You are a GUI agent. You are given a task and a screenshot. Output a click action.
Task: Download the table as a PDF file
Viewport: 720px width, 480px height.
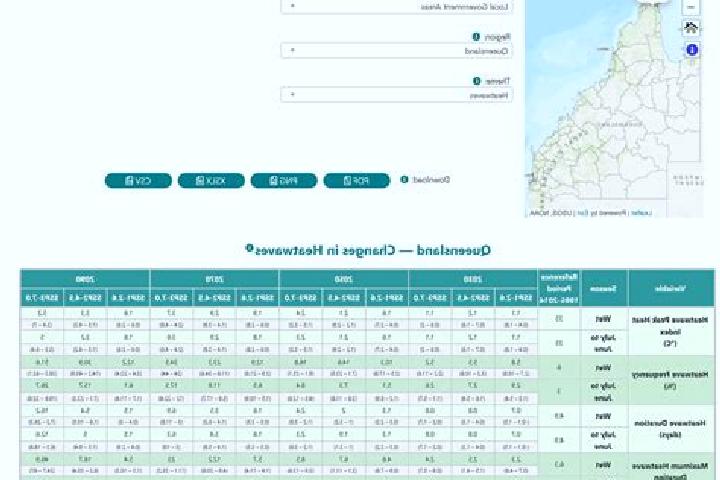(356, 181)
